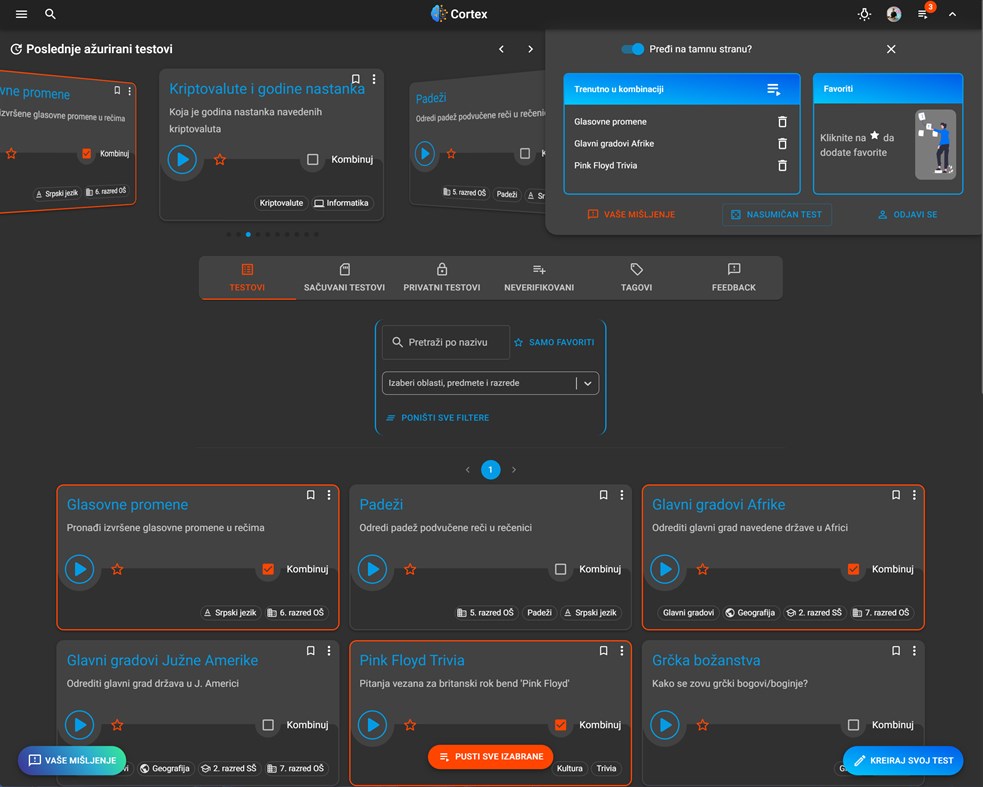Image resolution: width=983 pixels, height=787 pixels.
Task: Open the 'SAČUVANI TESTOVI' tab
Action: click(x=343, y=279)
